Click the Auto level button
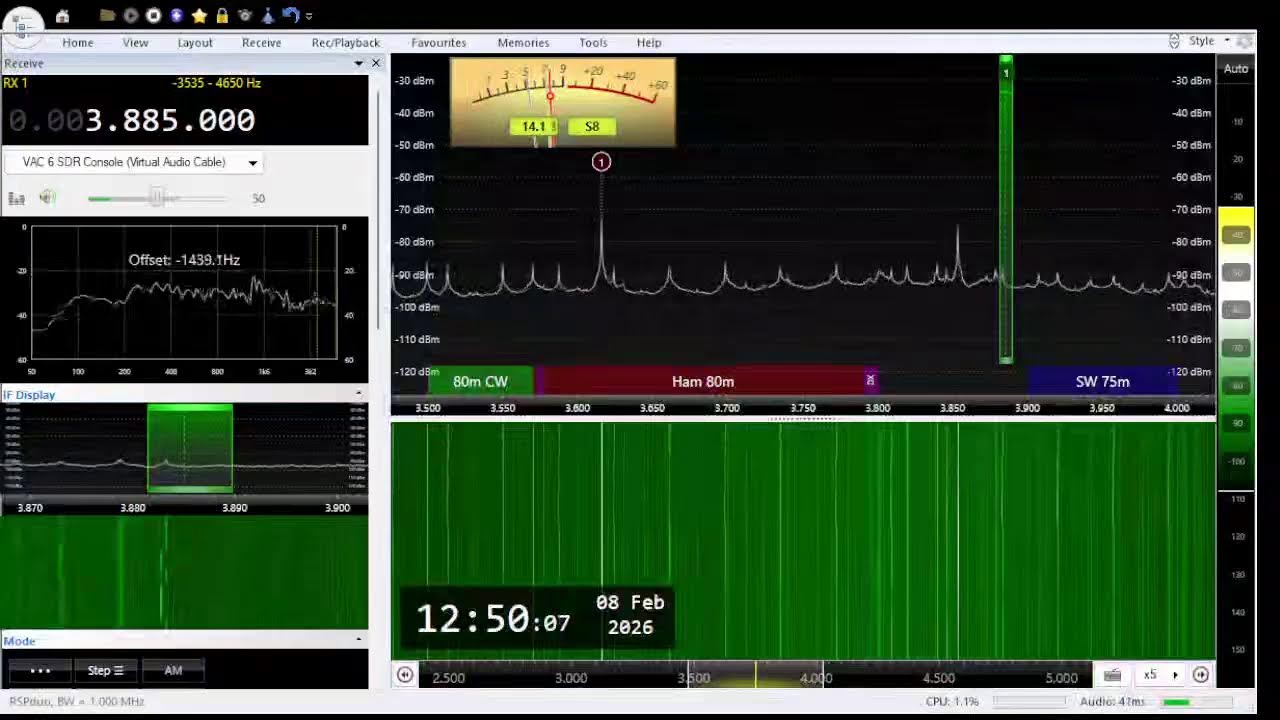The height and width of the screenshot is (720, 1280). [1236, 69]
